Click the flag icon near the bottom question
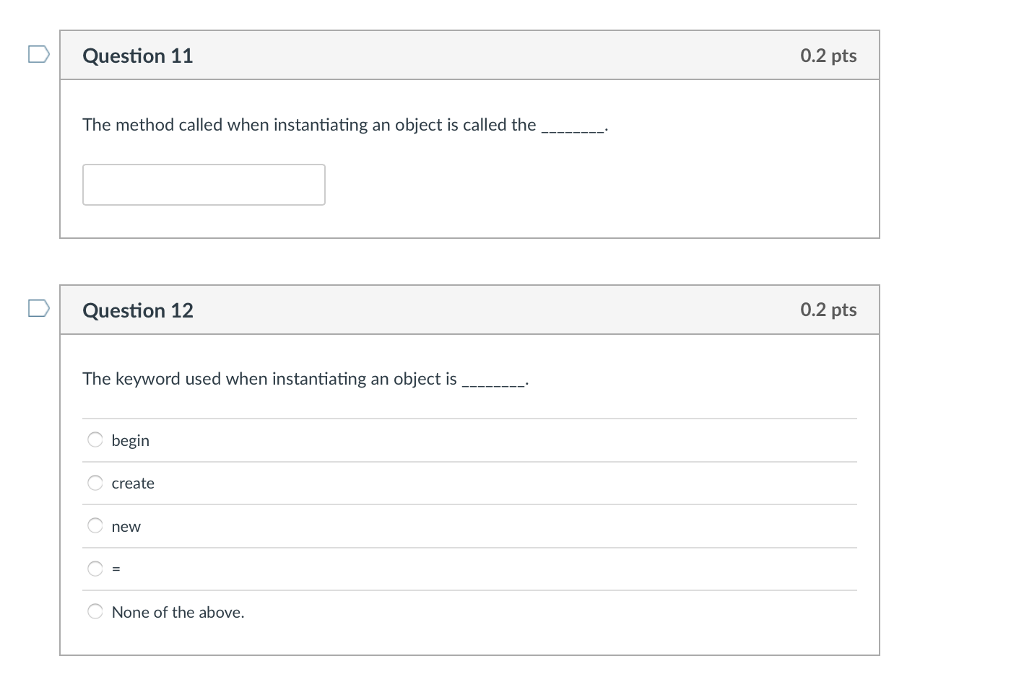The width and height of the screenshot is (1024, 687). point(37,310)
